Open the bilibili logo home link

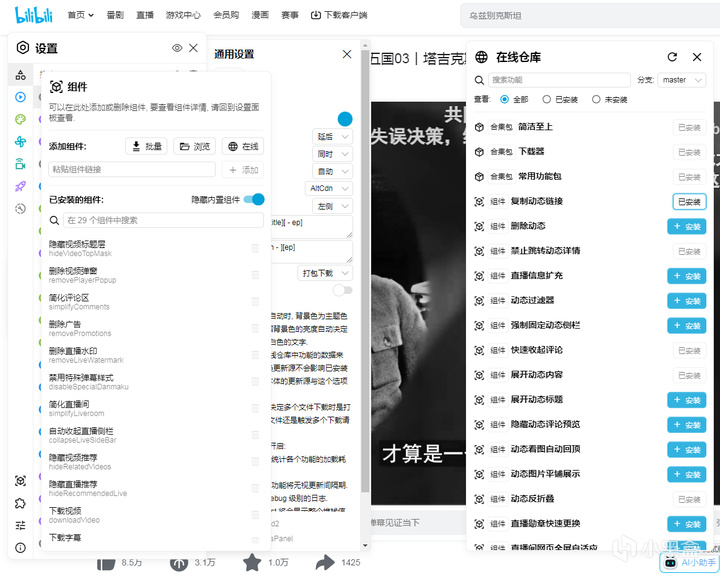tap(34, 15)
